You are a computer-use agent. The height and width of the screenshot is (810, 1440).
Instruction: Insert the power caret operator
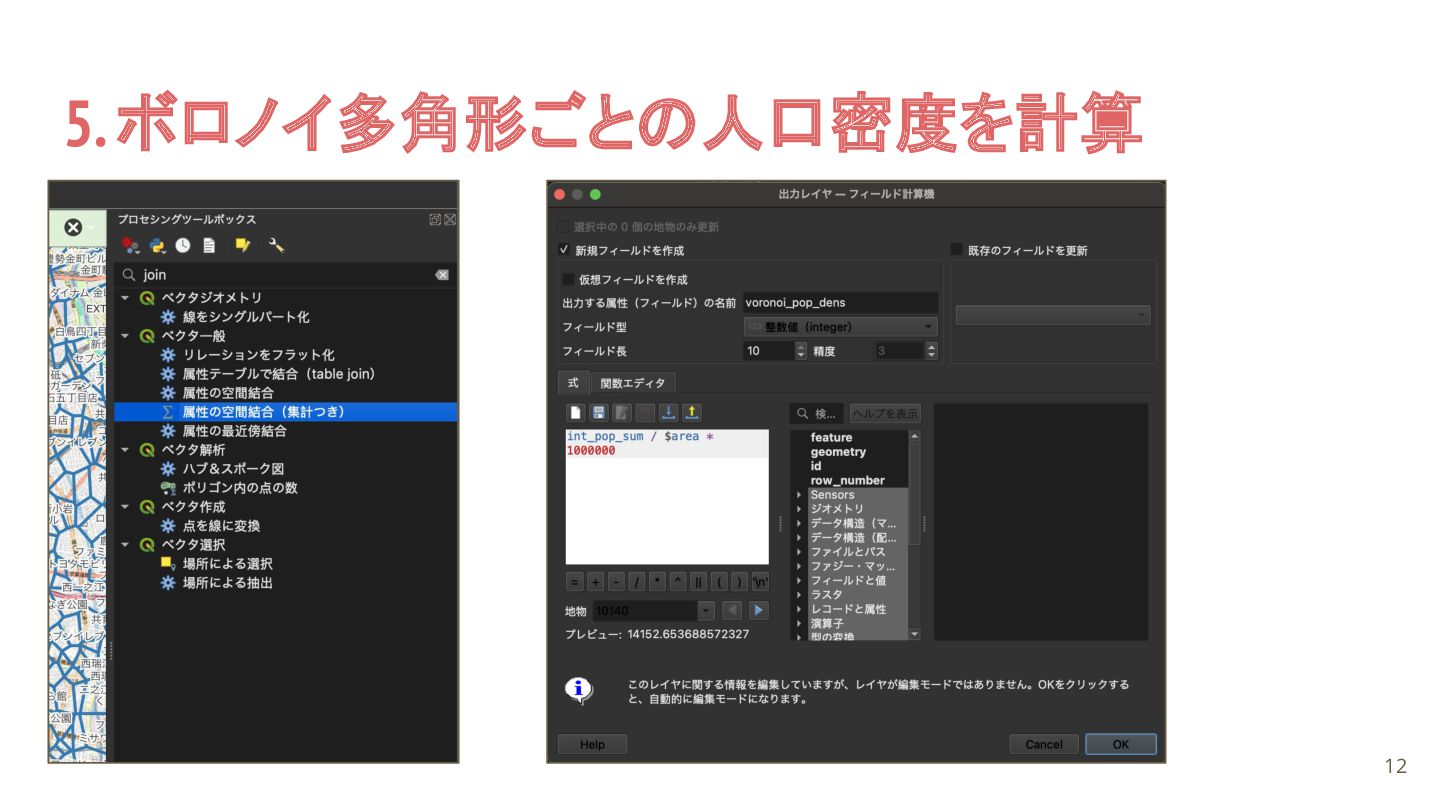coord(678,582)
